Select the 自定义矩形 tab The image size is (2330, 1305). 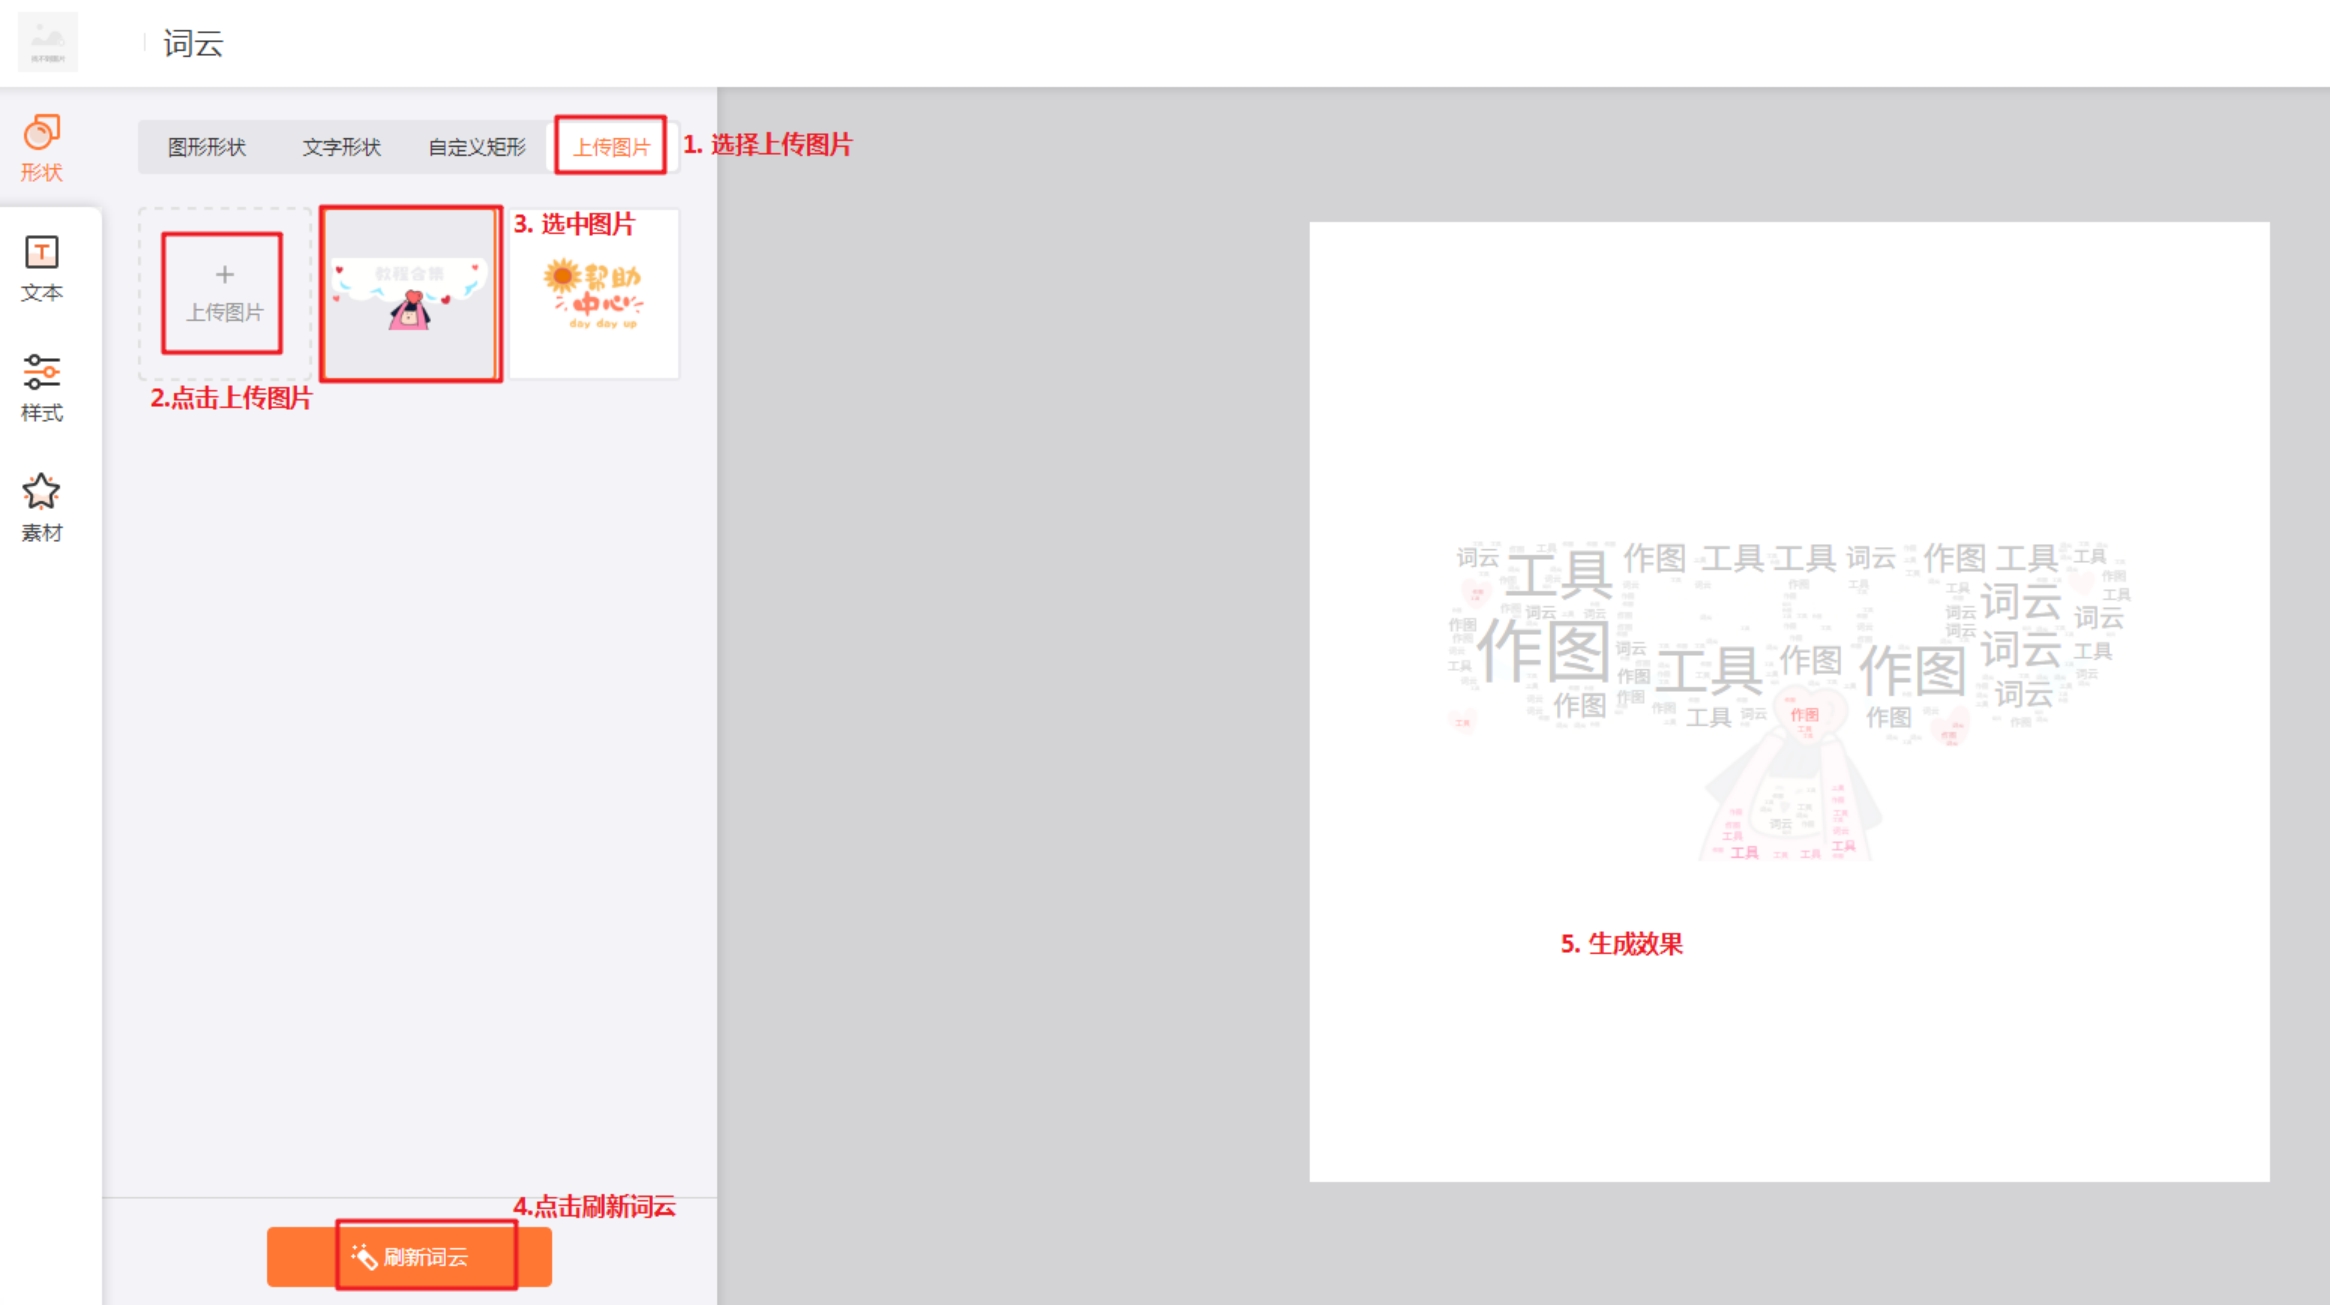click(x=477, y=146)
